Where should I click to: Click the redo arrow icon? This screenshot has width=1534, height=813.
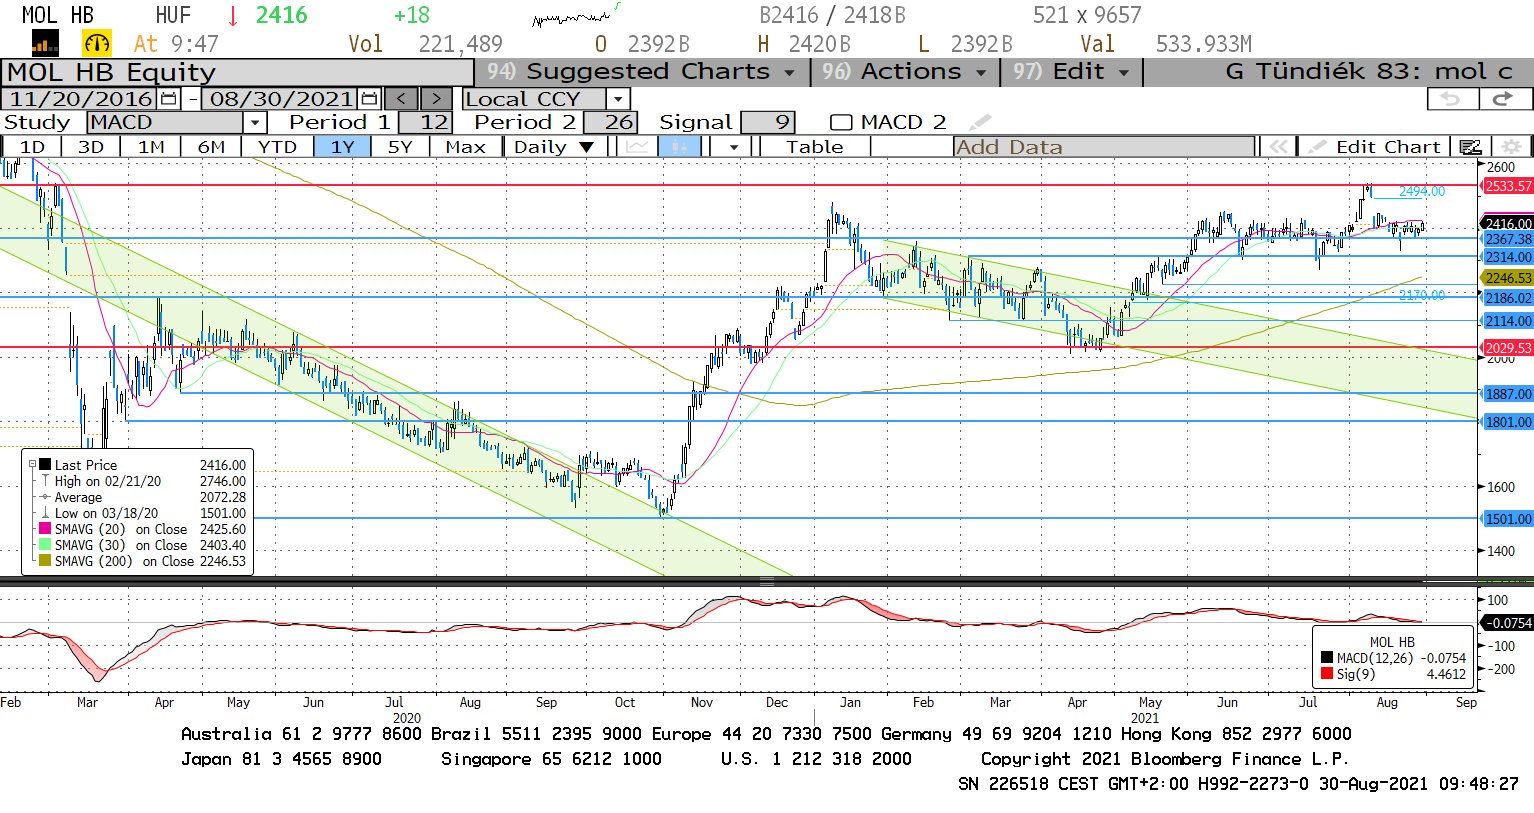pos(1503,99)
